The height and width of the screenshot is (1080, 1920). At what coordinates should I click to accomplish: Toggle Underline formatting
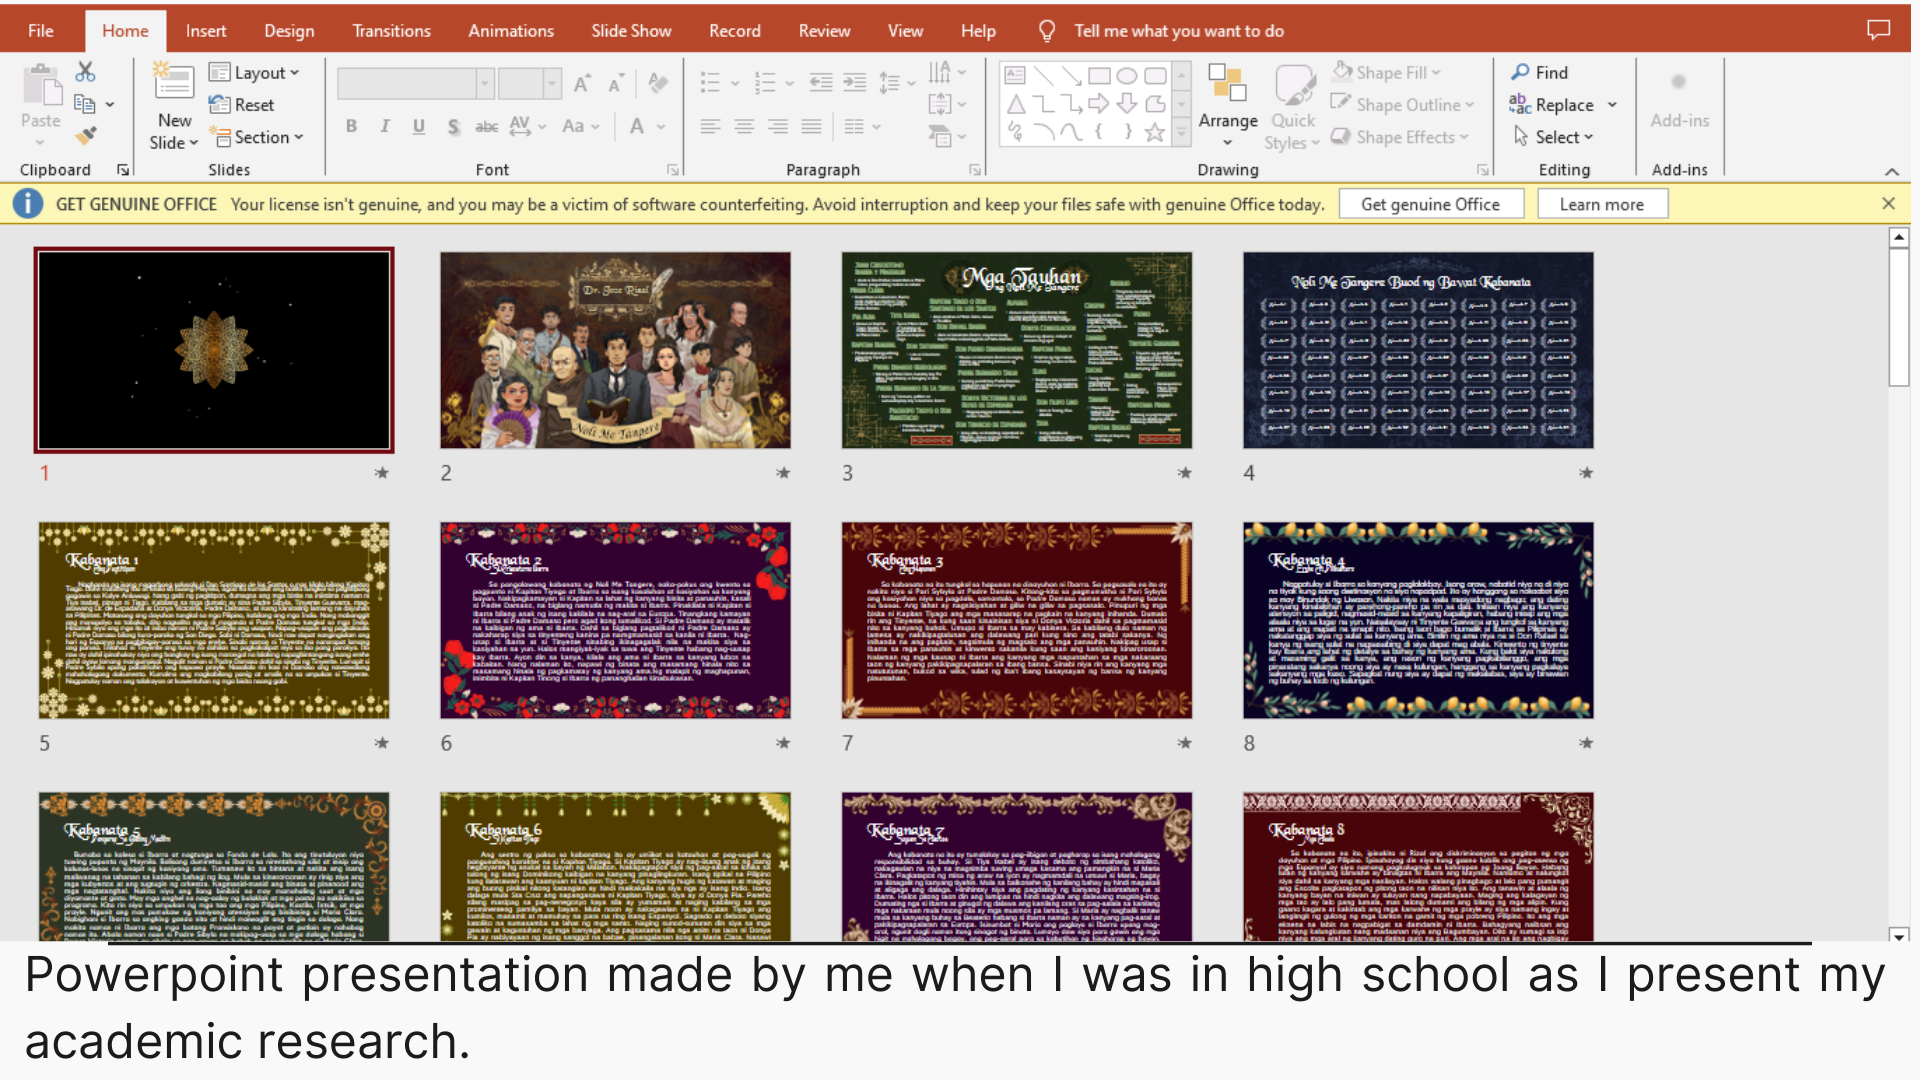[x=418, y=127]
